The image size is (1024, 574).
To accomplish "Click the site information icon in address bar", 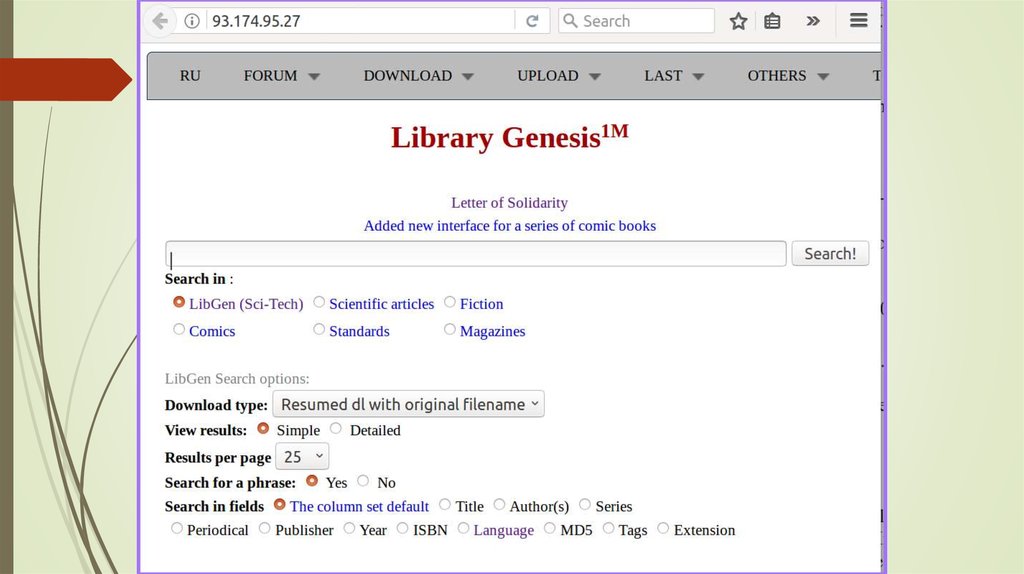I will click(x=192, y=21).
